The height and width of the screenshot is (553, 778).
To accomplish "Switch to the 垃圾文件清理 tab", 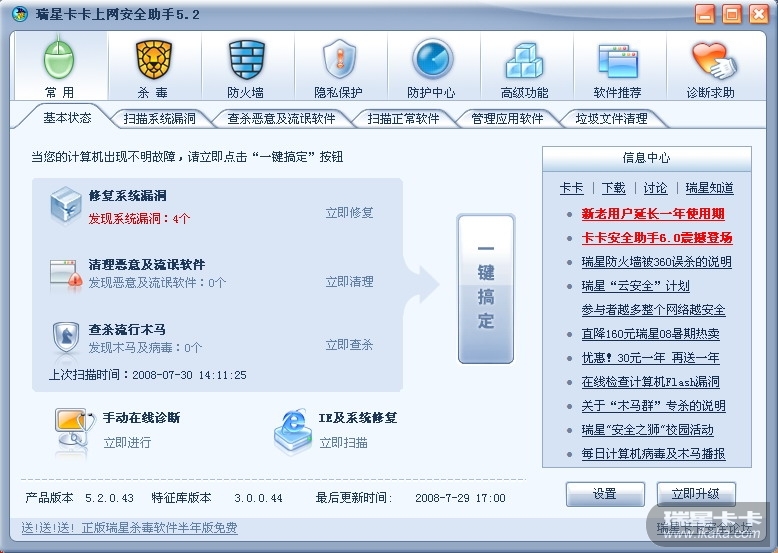I will coord(611,119).
